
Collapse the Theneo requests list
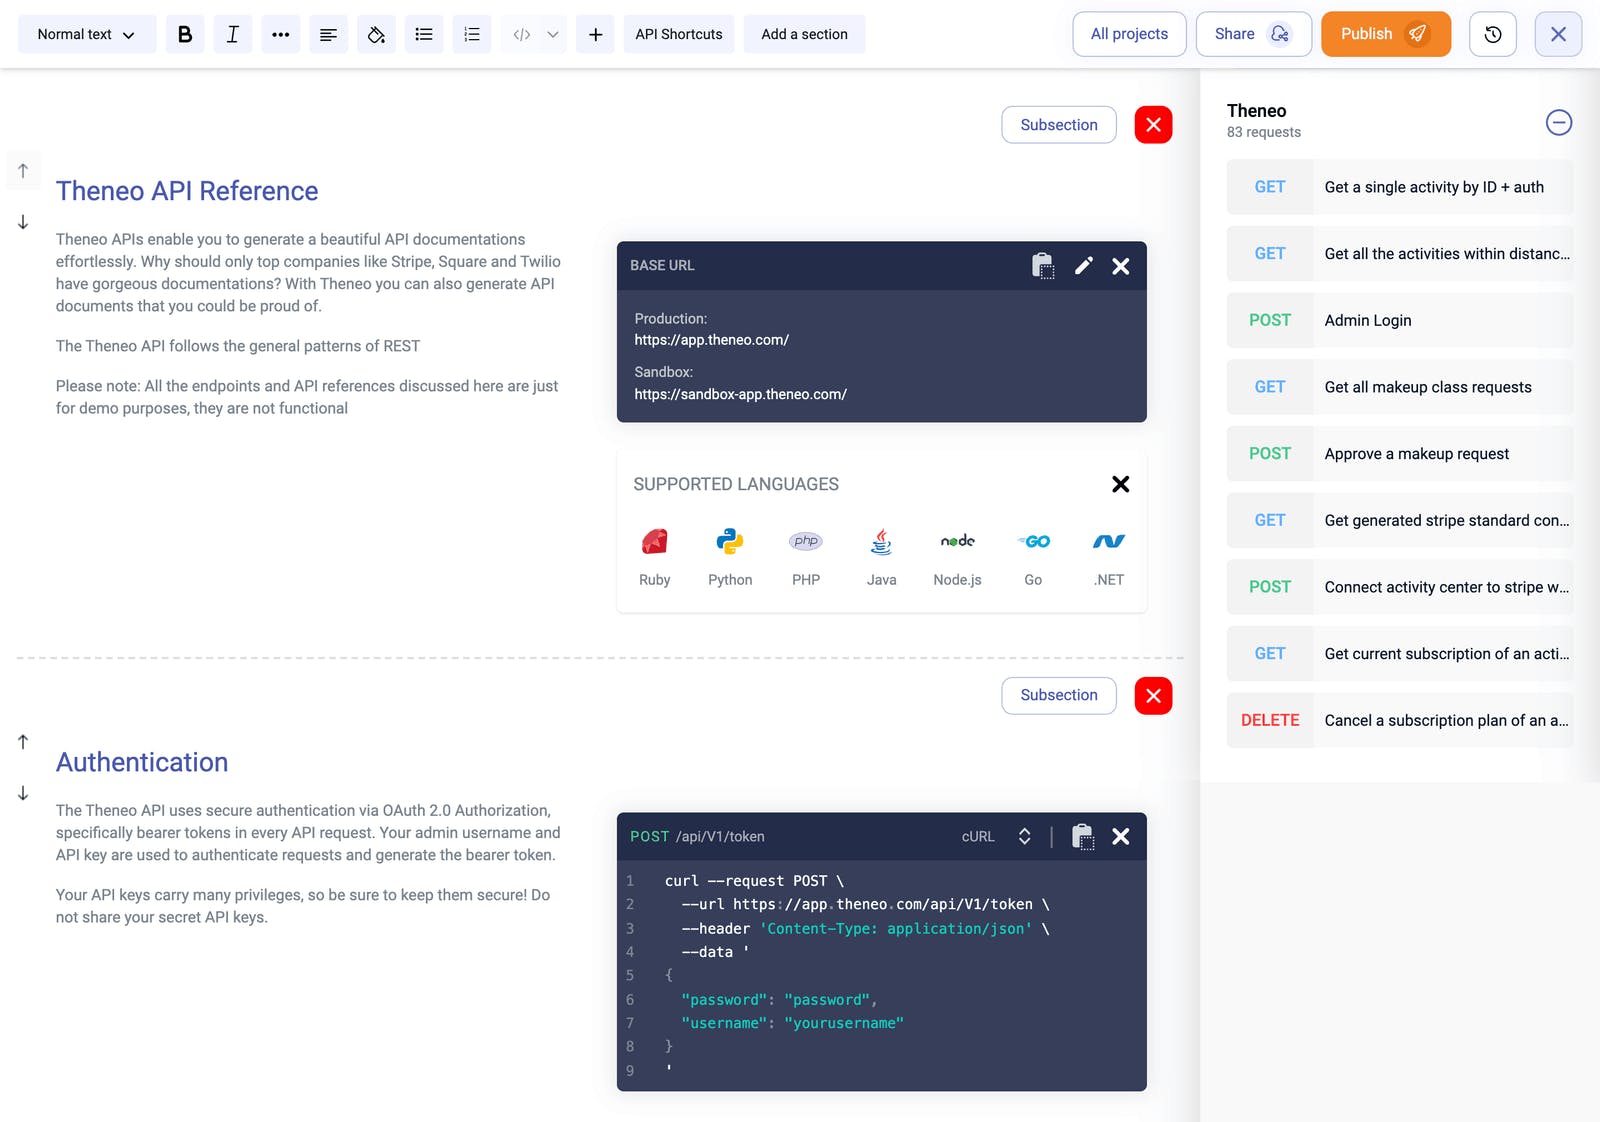click(x=1558, y=123)
